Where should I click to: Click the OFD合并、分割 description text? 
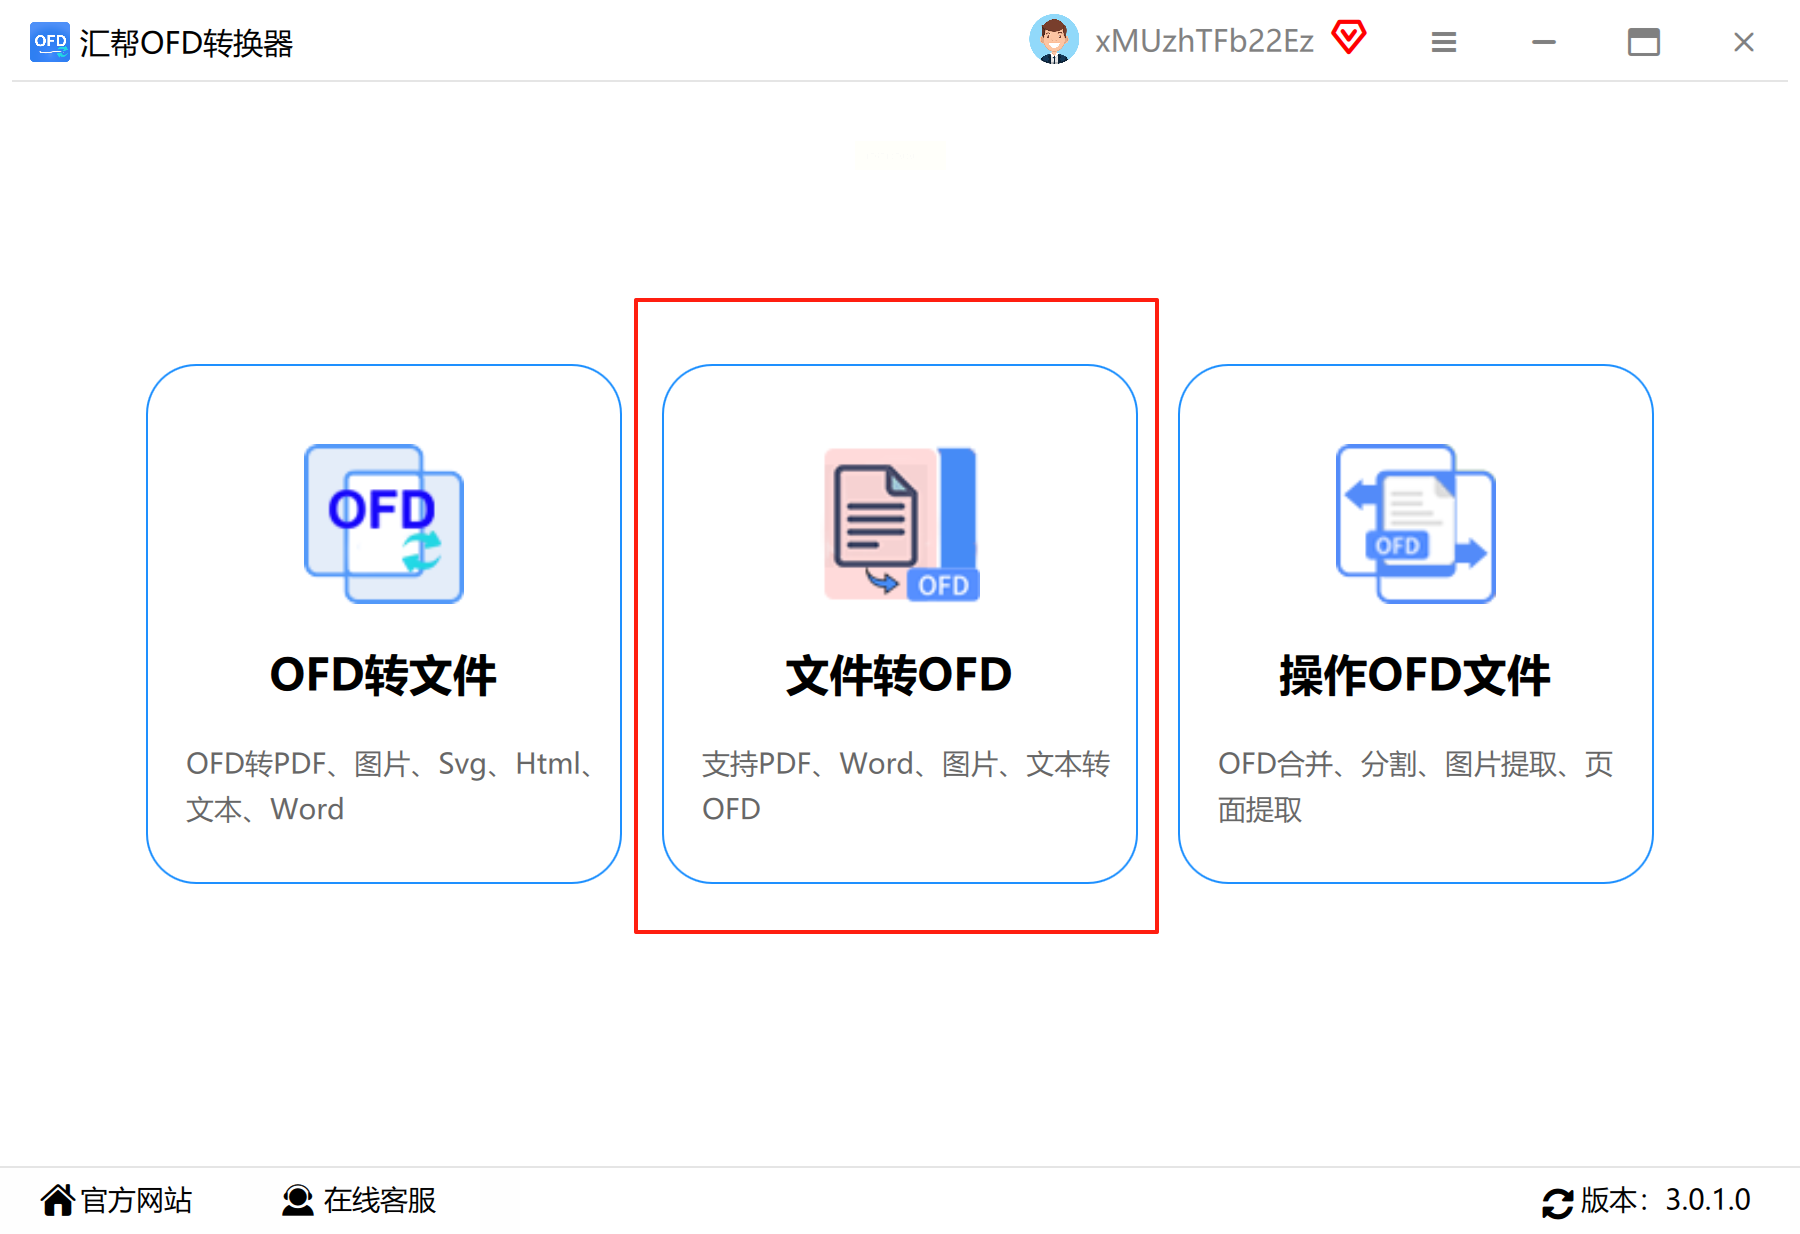coord(1416,786)
